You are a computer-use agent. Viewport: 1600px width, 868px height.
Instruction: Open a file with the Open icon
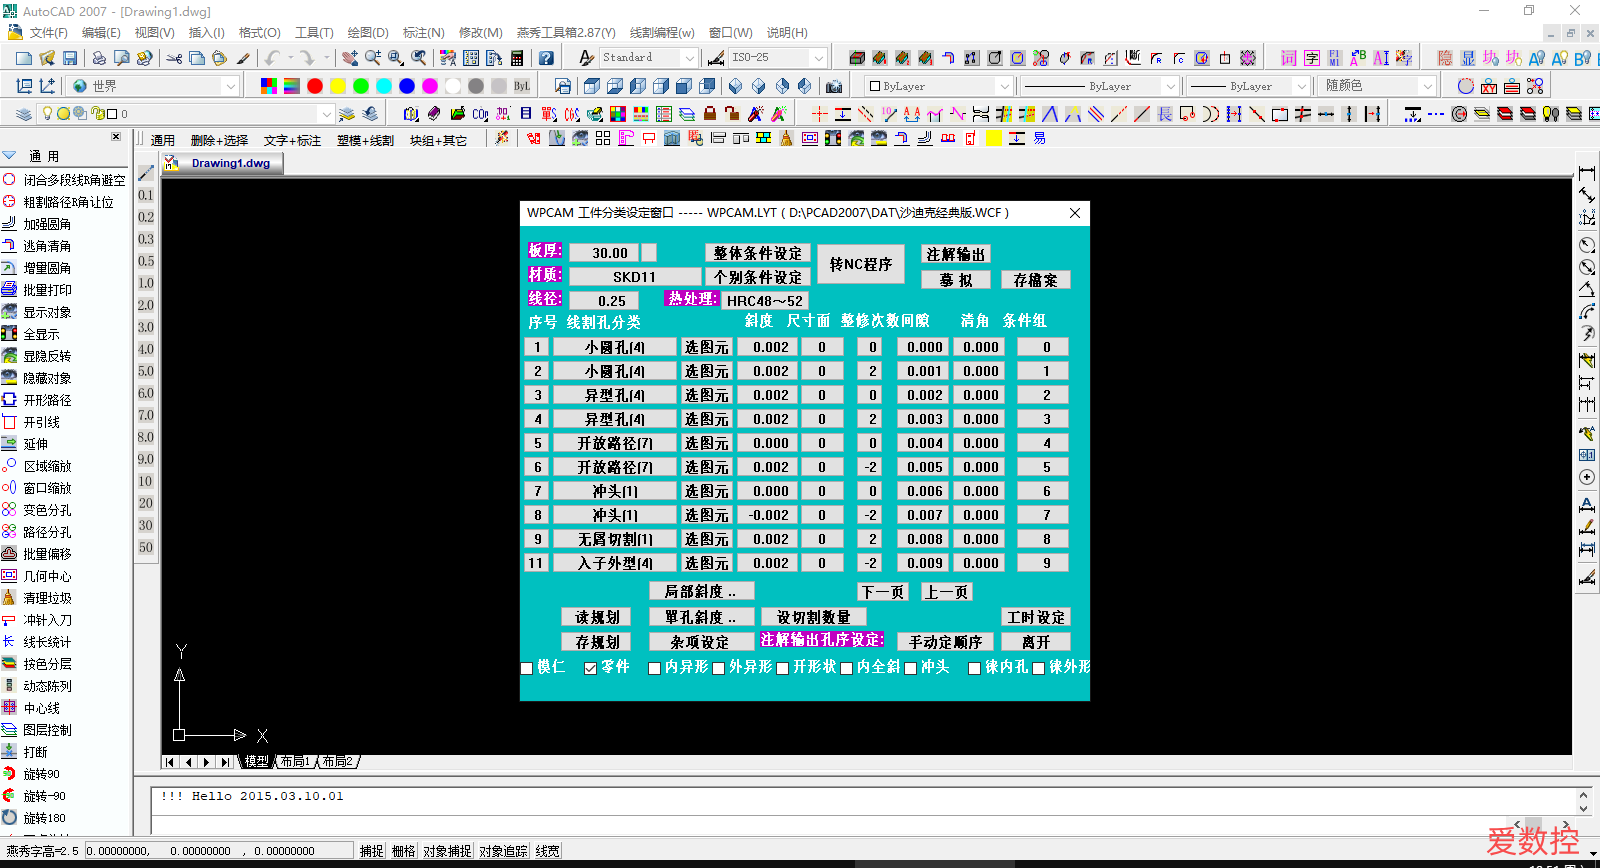[46, 58]
